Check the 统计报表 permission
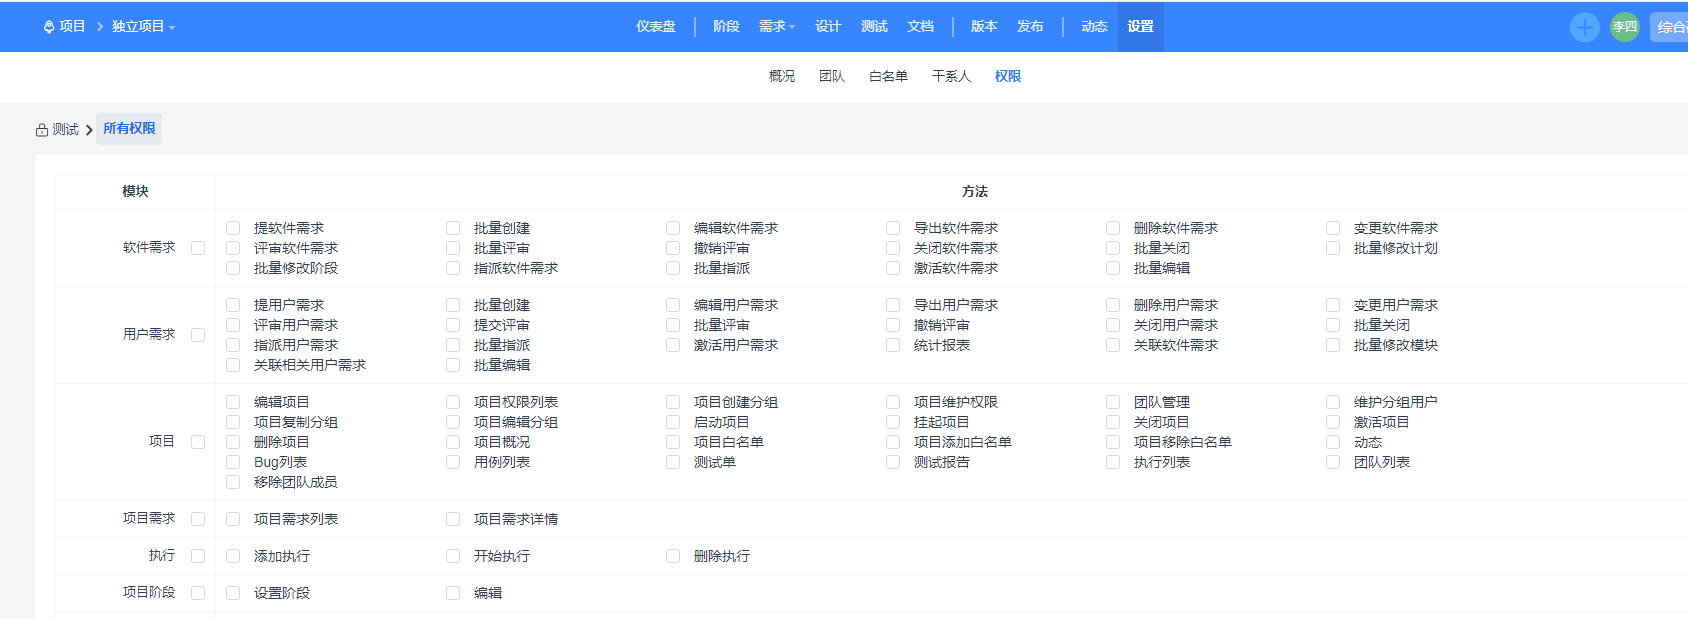1688x619 pixels. tap(893, 345)
